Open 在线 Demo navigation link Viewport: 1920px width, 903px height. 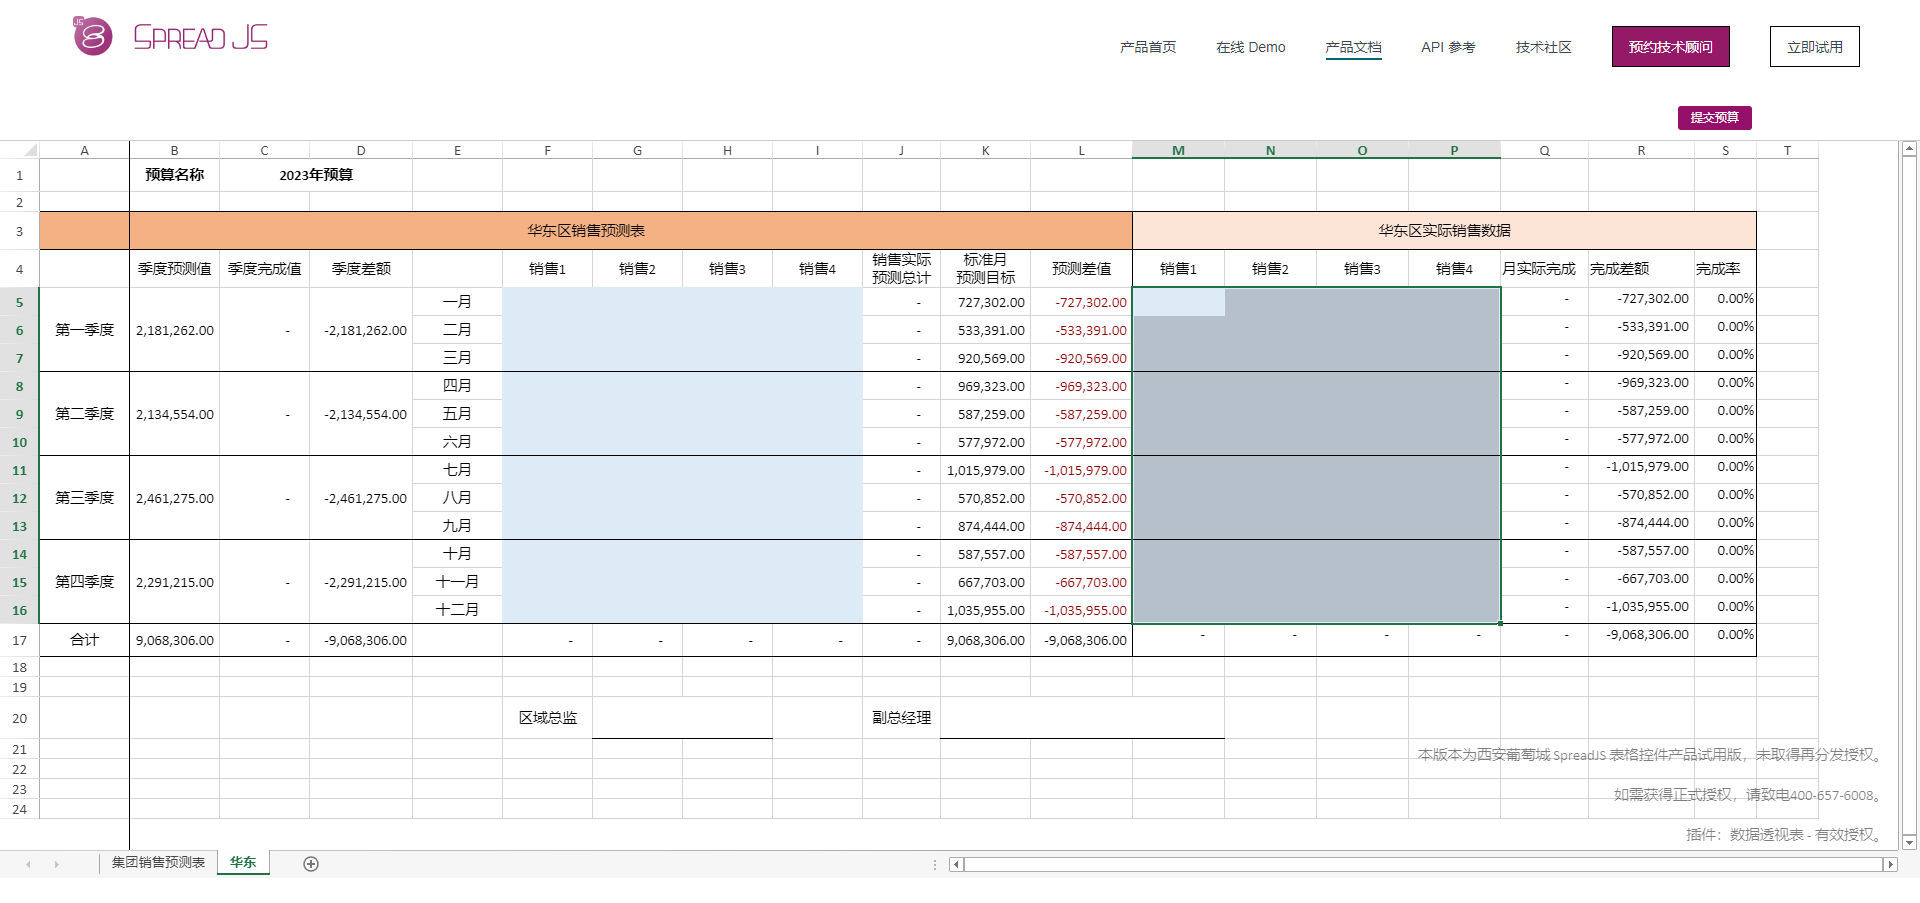point(1250,47)
